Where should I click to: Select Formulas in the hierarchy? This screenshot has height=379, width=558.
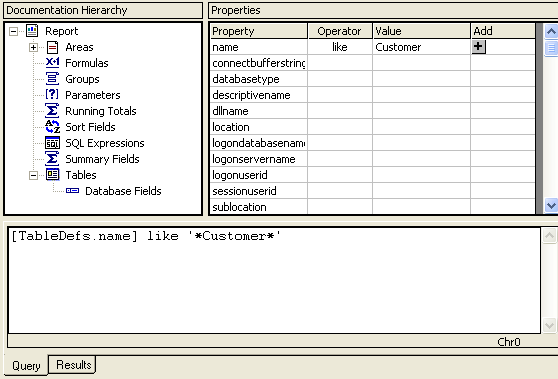pyautogui.click(x=86, y=63)
